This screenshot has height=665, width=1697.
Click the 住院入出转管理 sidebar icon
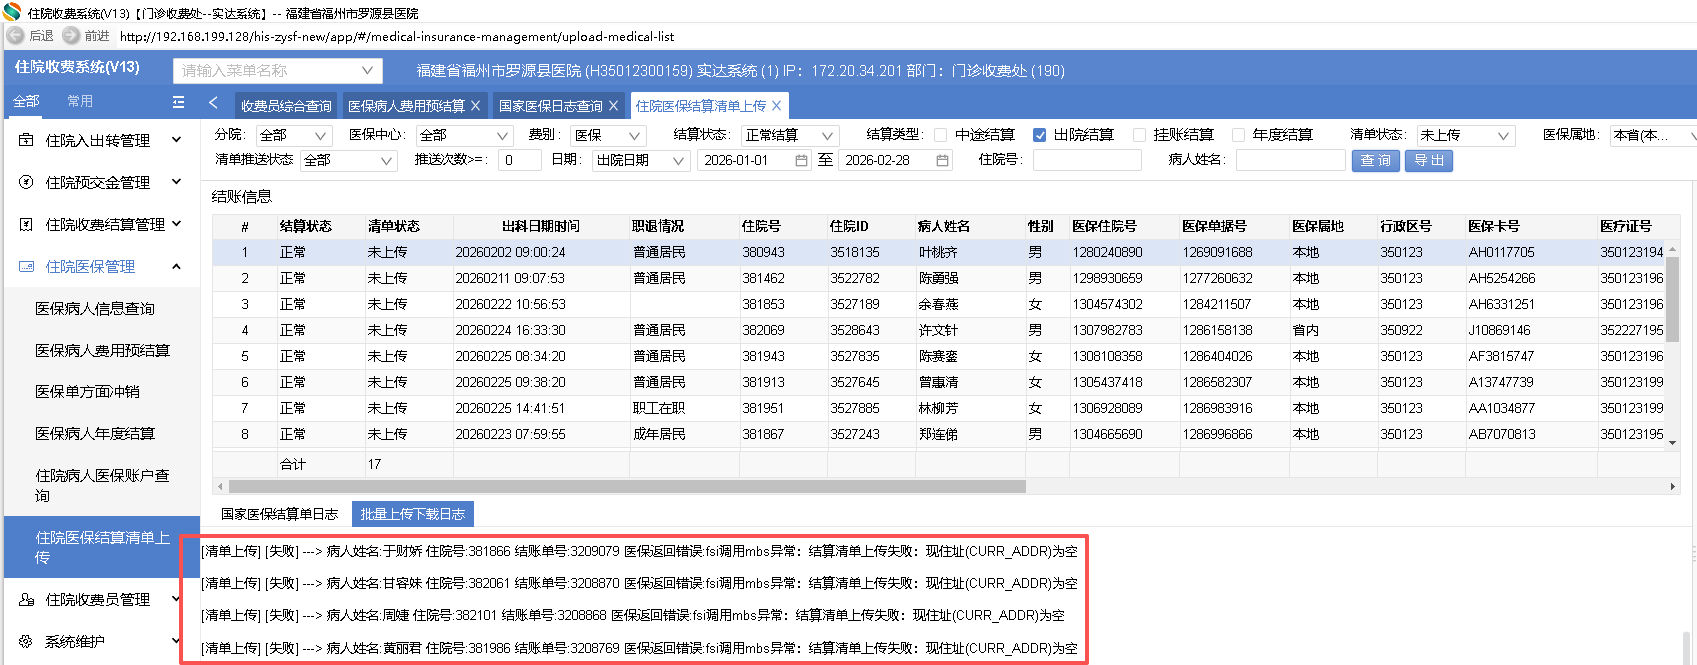coord(26,140)
